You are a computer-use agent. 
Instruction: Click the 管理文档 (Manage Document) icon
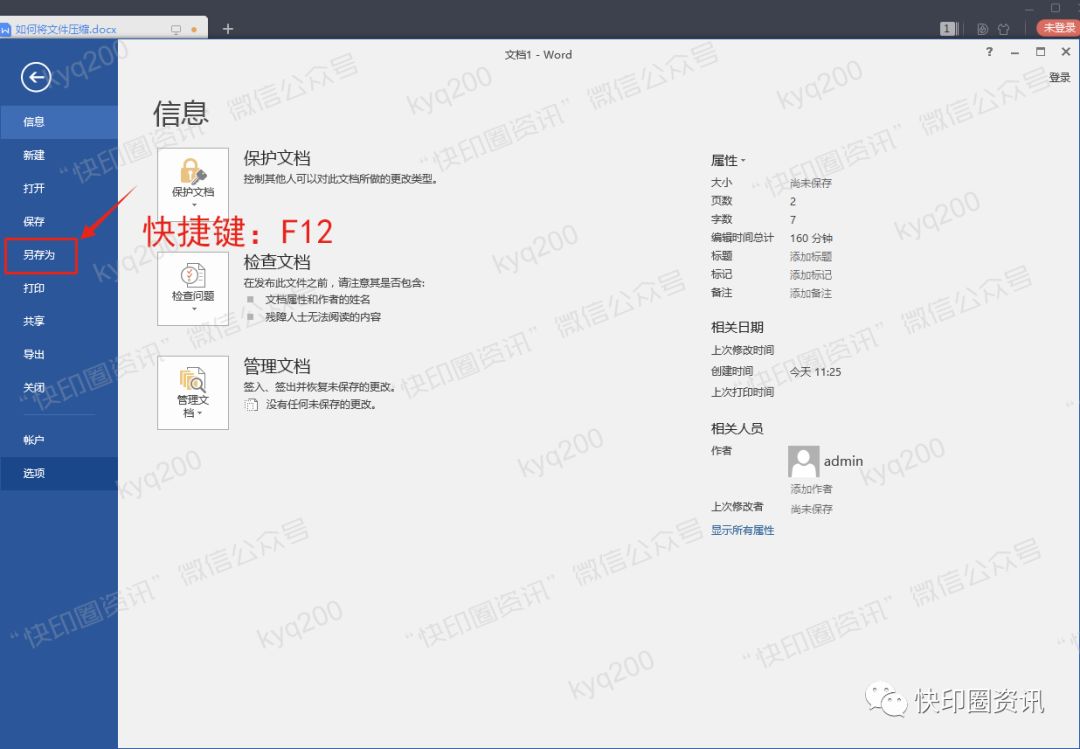pos(192,380)
